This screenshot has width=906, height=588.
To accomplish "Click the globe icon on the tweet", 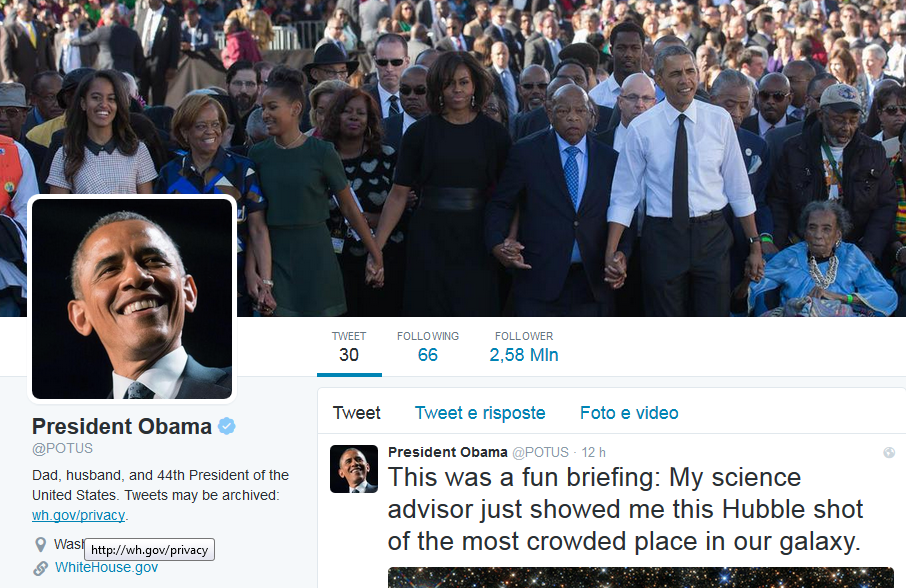I will tap(889, 453).
